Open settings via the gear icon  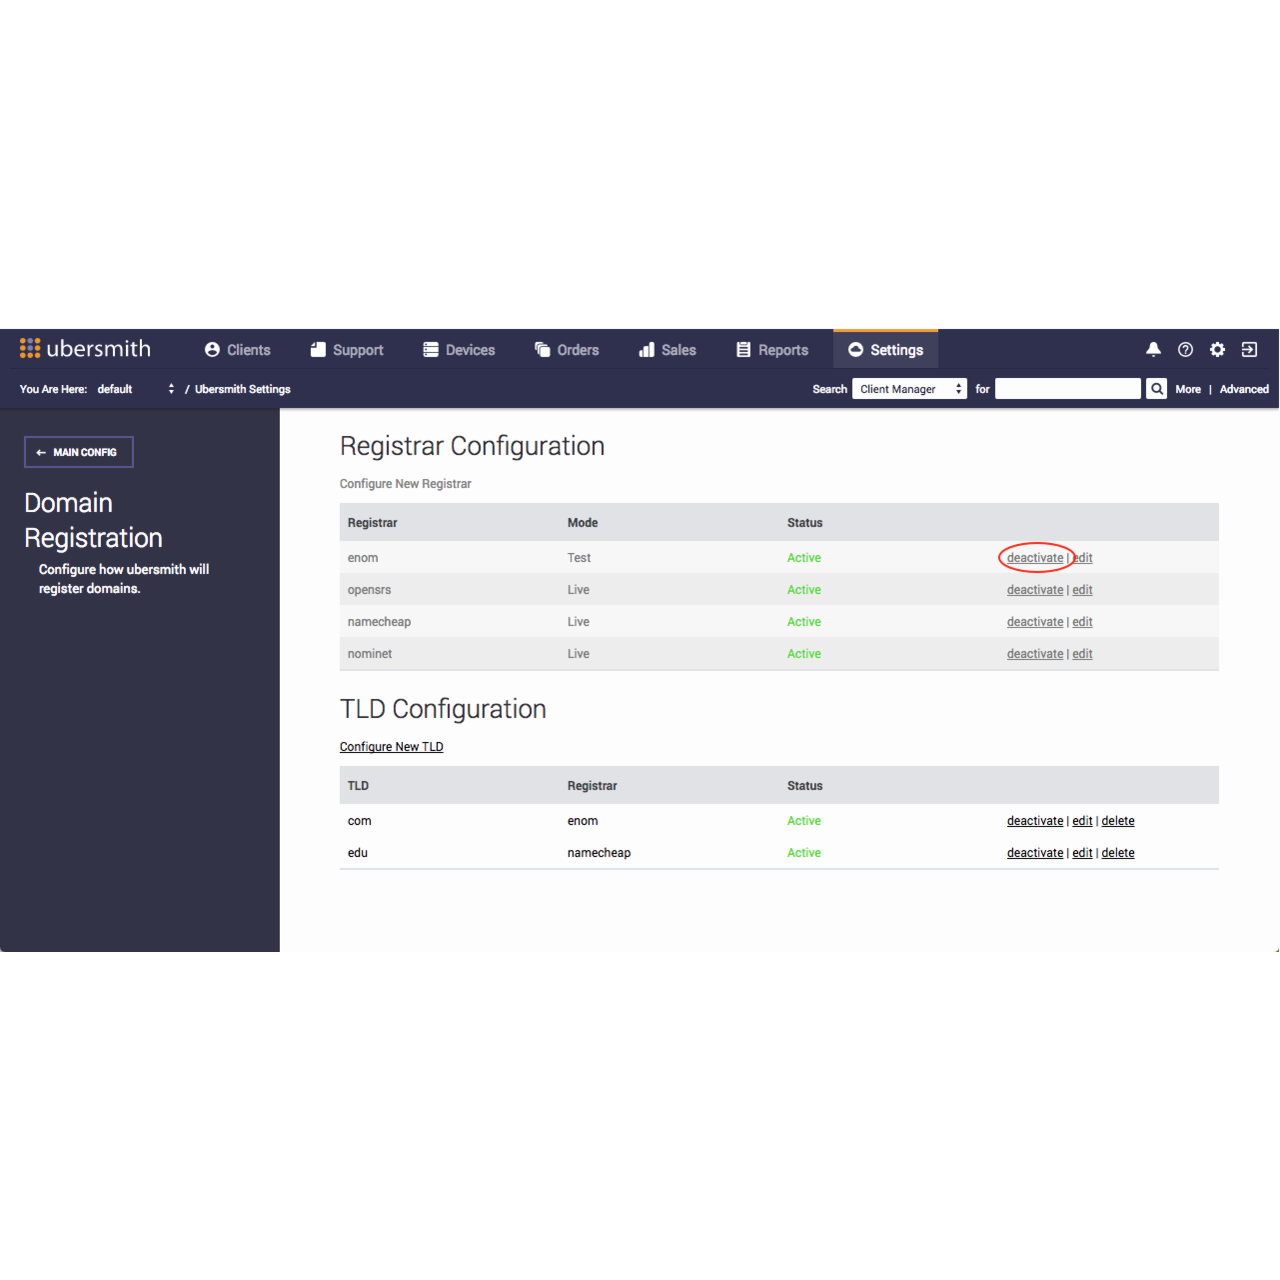[1217, 349]
